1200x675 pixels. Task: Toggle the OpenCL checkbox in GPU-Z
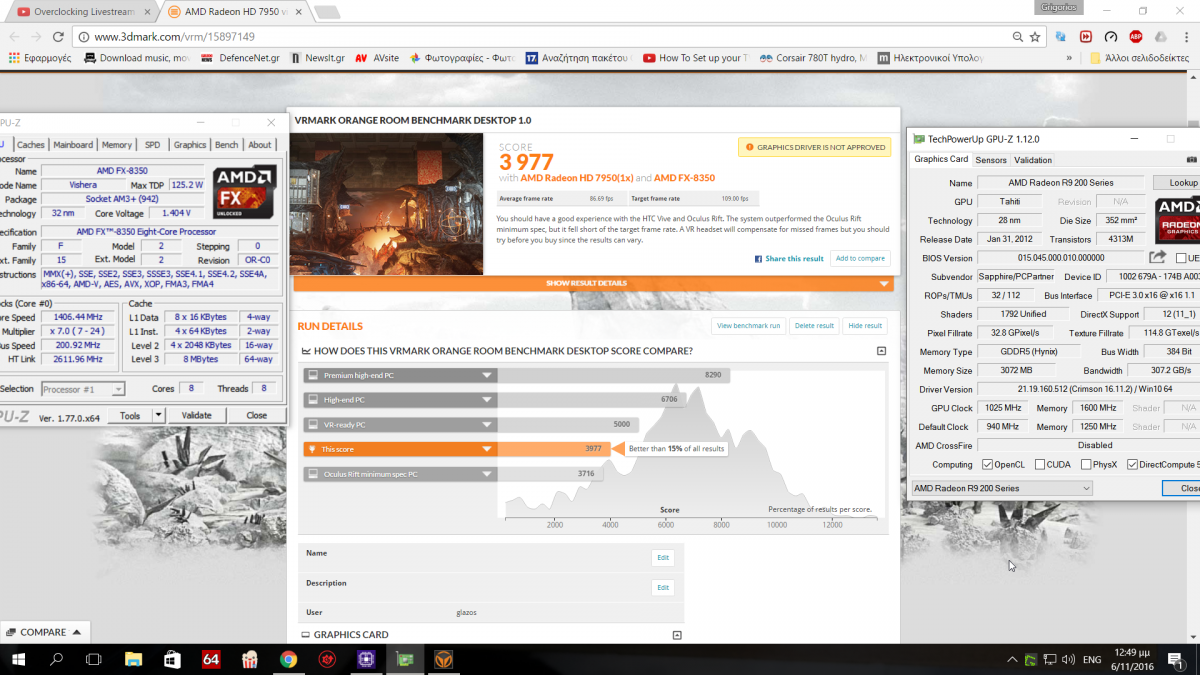[x=988, y=464]
